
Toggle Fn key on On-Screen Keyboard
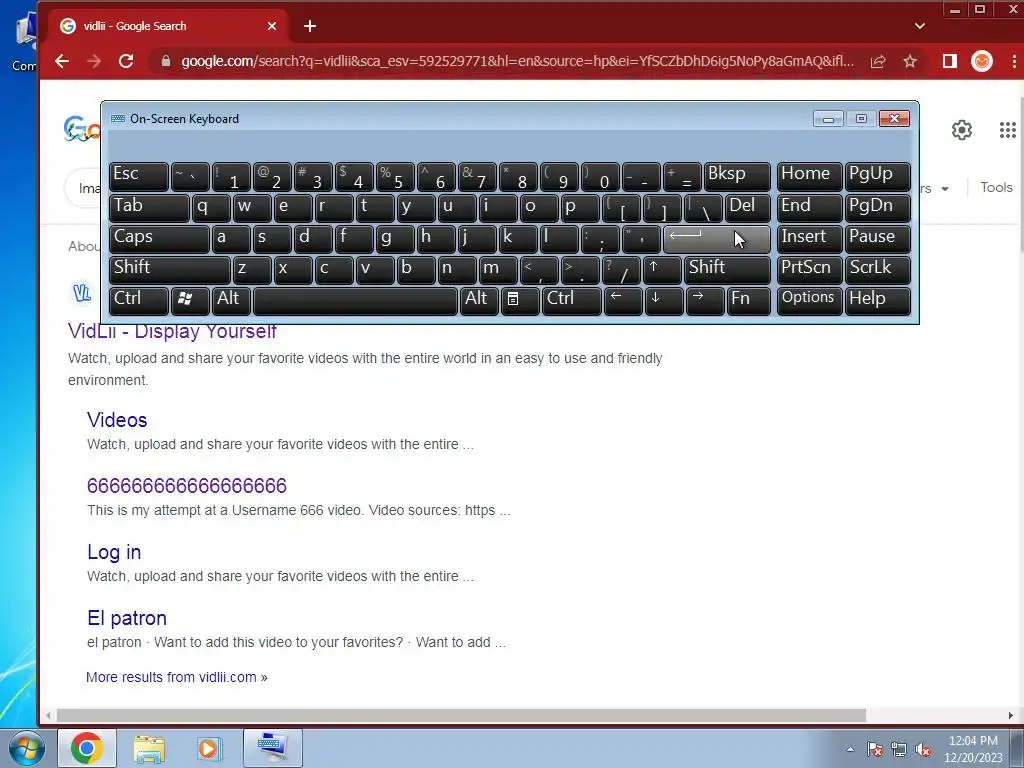click(x=748, y=300)
